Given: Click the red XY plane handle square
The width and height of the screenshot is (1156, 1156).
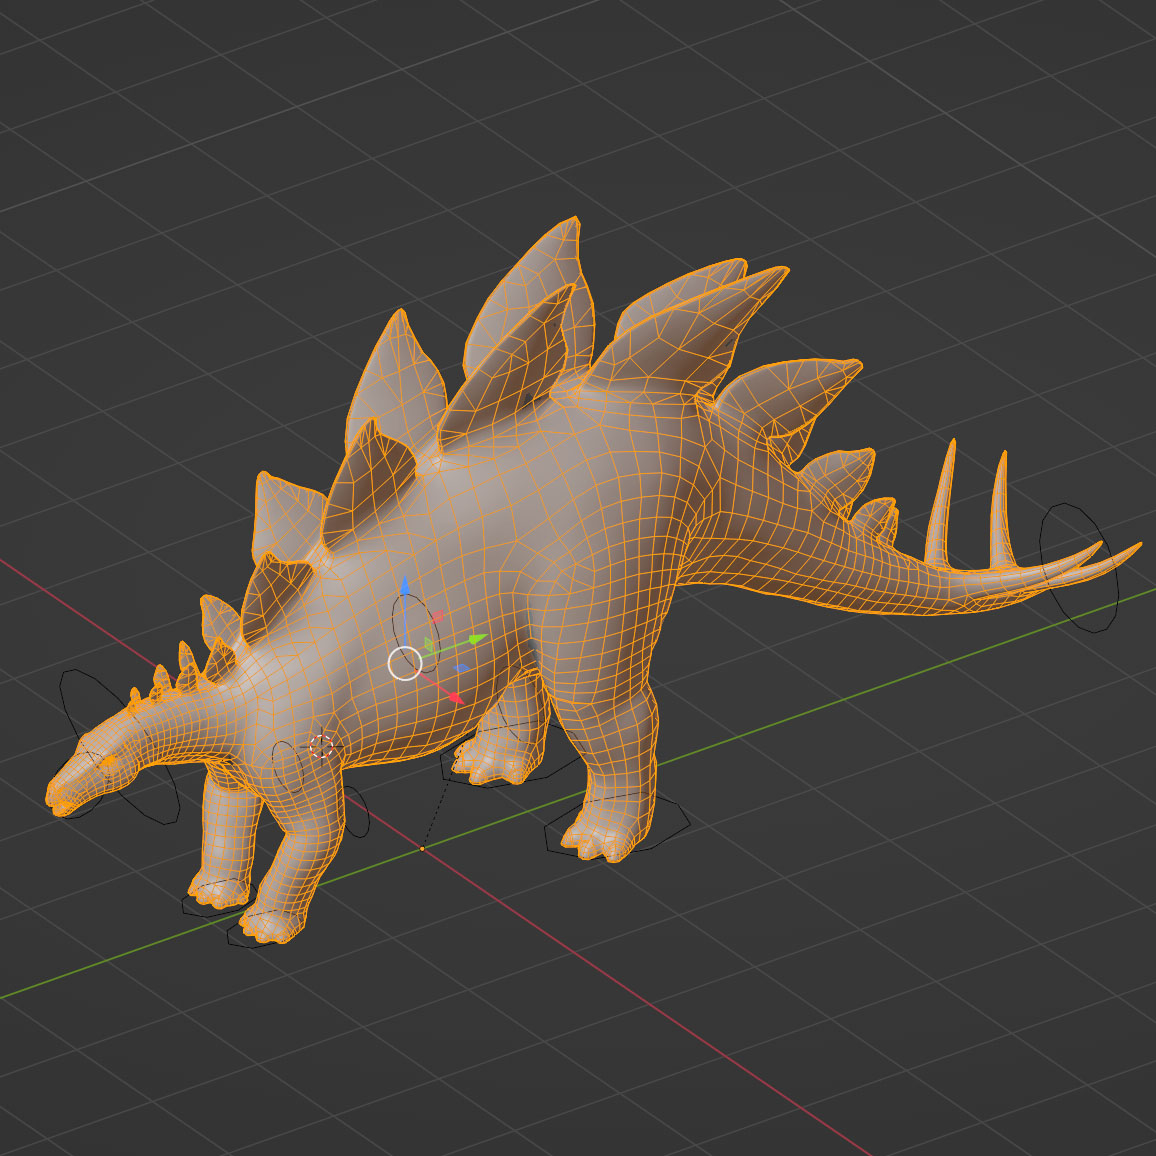Looking at the screenshot, I should 438,617.
